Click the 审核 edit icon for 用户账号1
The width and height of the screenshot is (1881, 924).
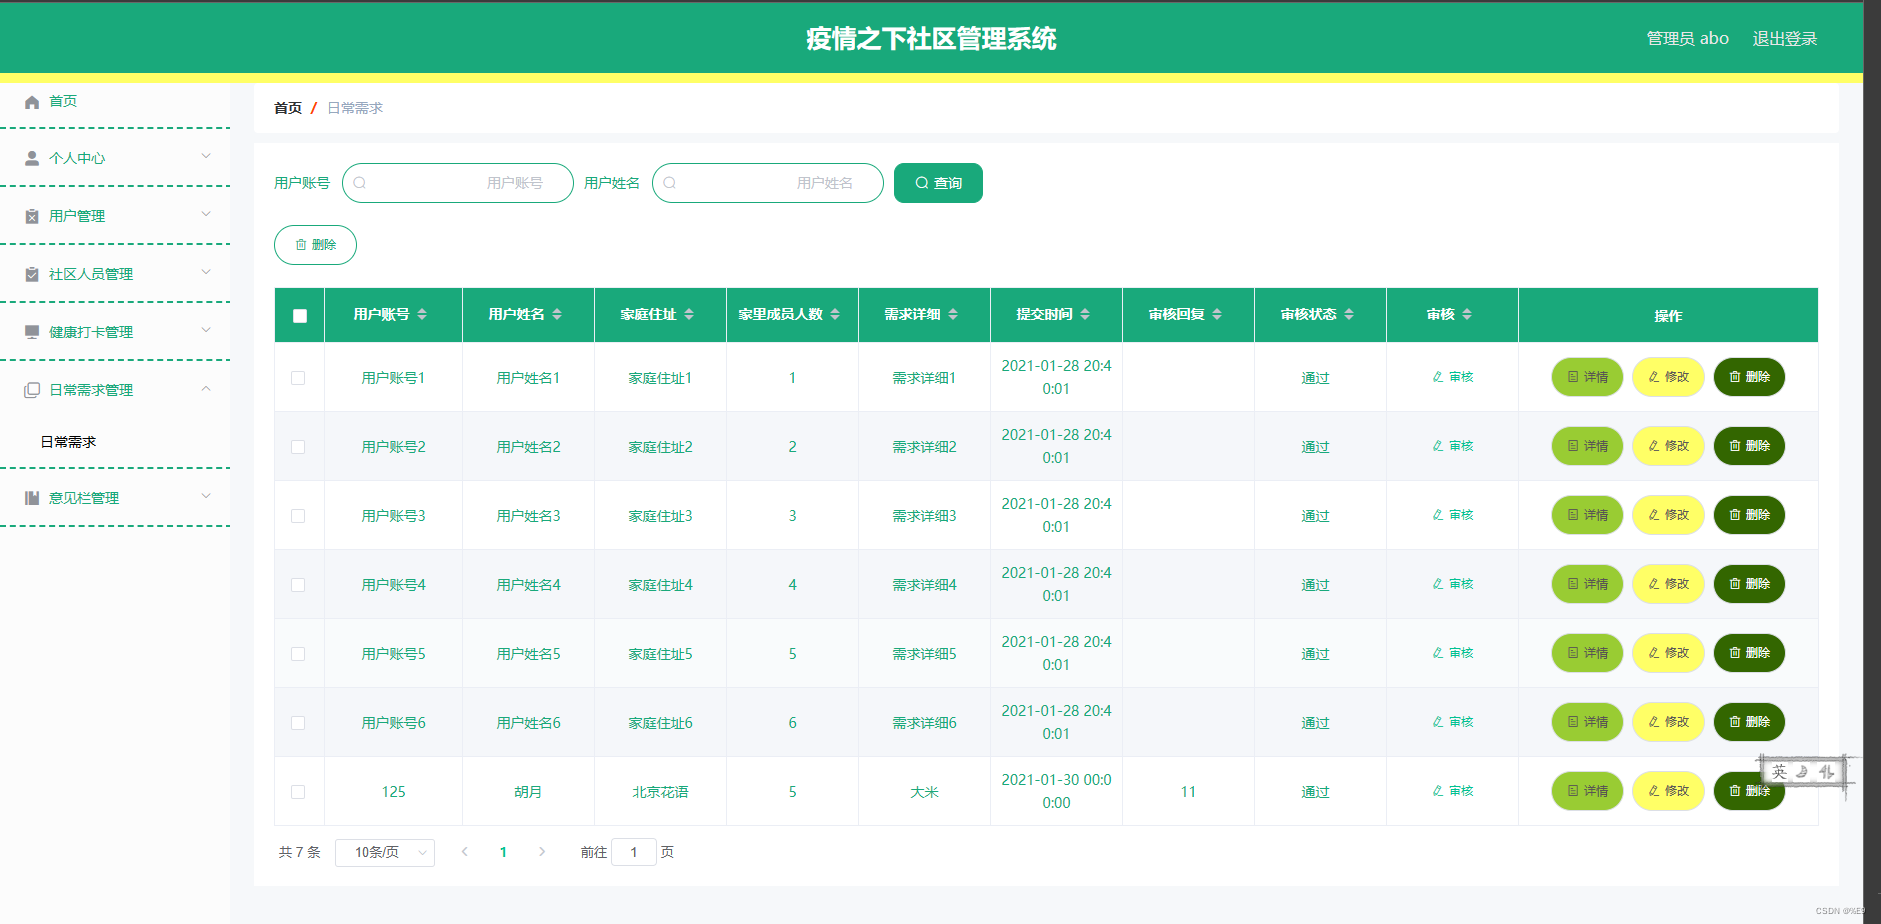pos(1438,377)
